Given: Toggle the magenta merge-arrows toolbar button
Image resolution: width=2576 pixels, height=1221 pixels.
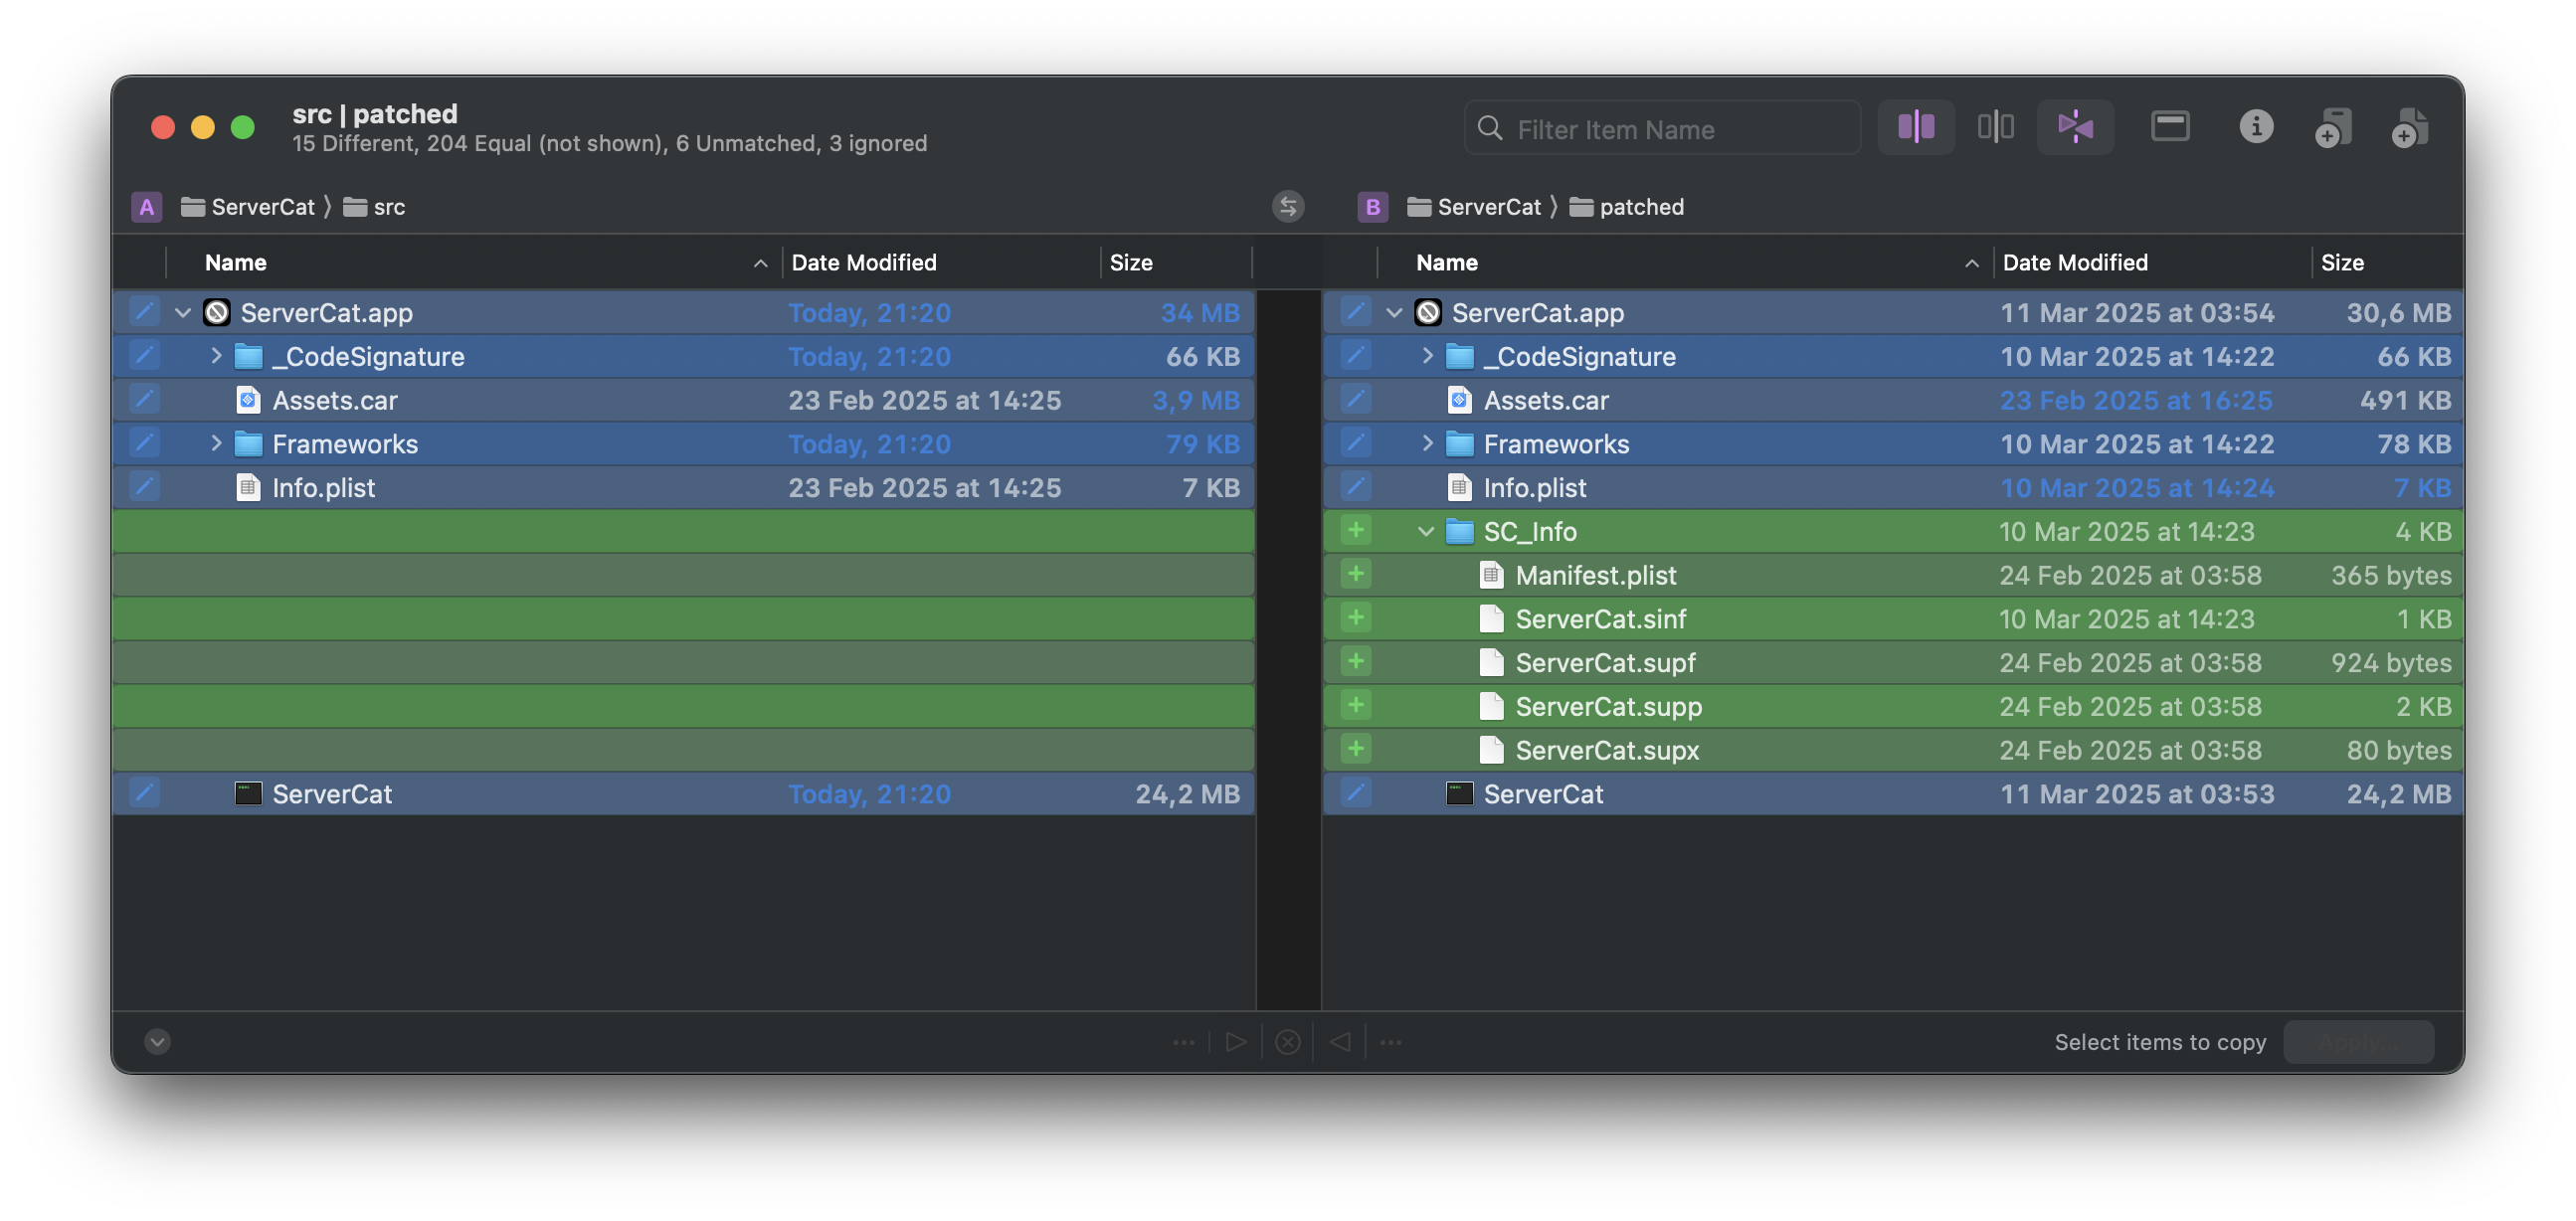Looking at the screenshot, I should click(x=2075, y=127).
